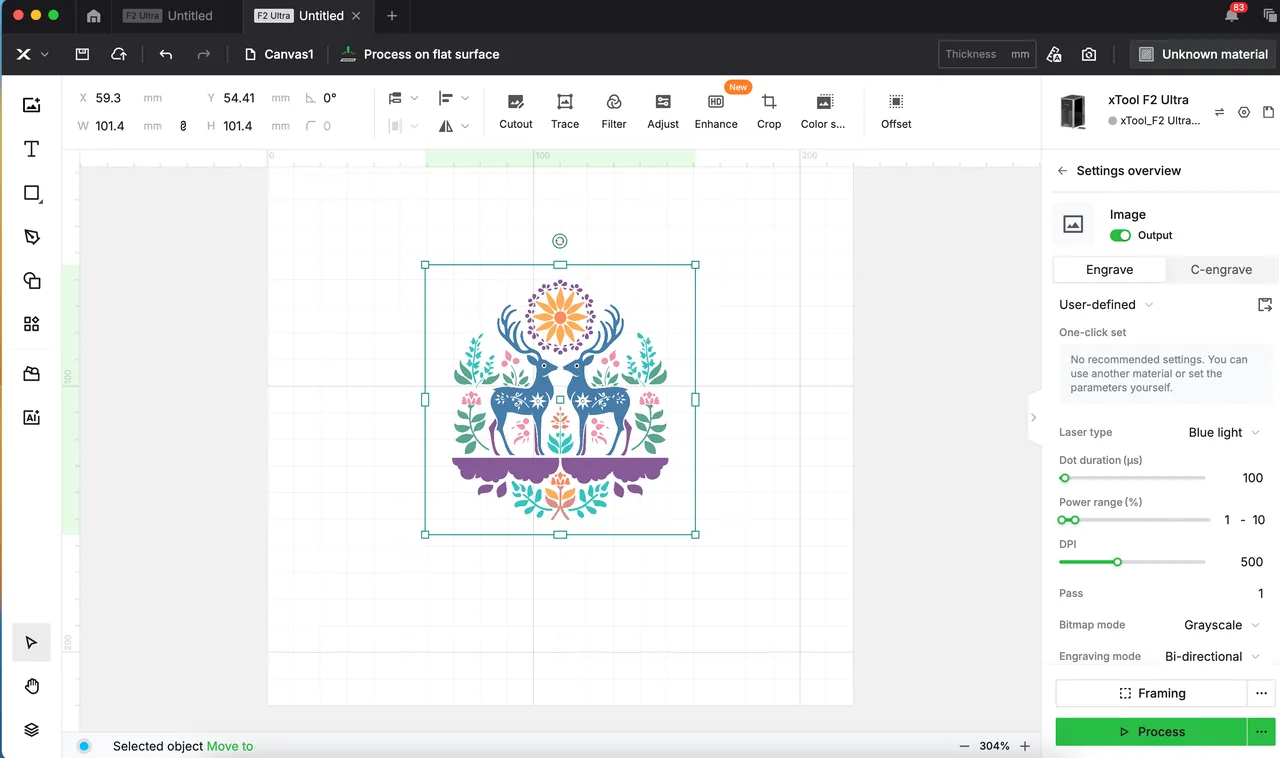
Task: Open the combine shapes tool
Action: 31,281
